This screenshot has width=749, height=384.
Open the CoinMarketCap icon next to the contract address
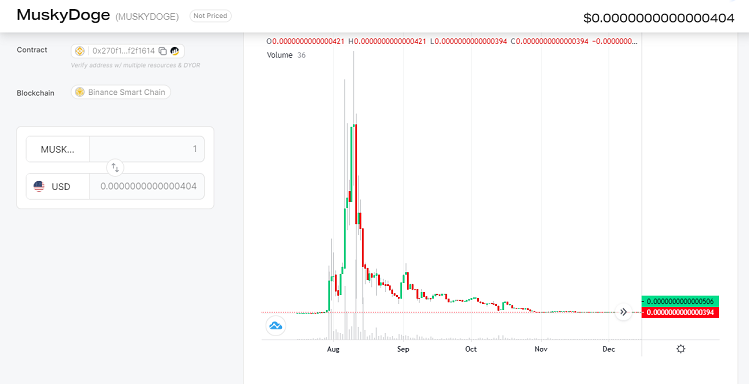point(174,51)
